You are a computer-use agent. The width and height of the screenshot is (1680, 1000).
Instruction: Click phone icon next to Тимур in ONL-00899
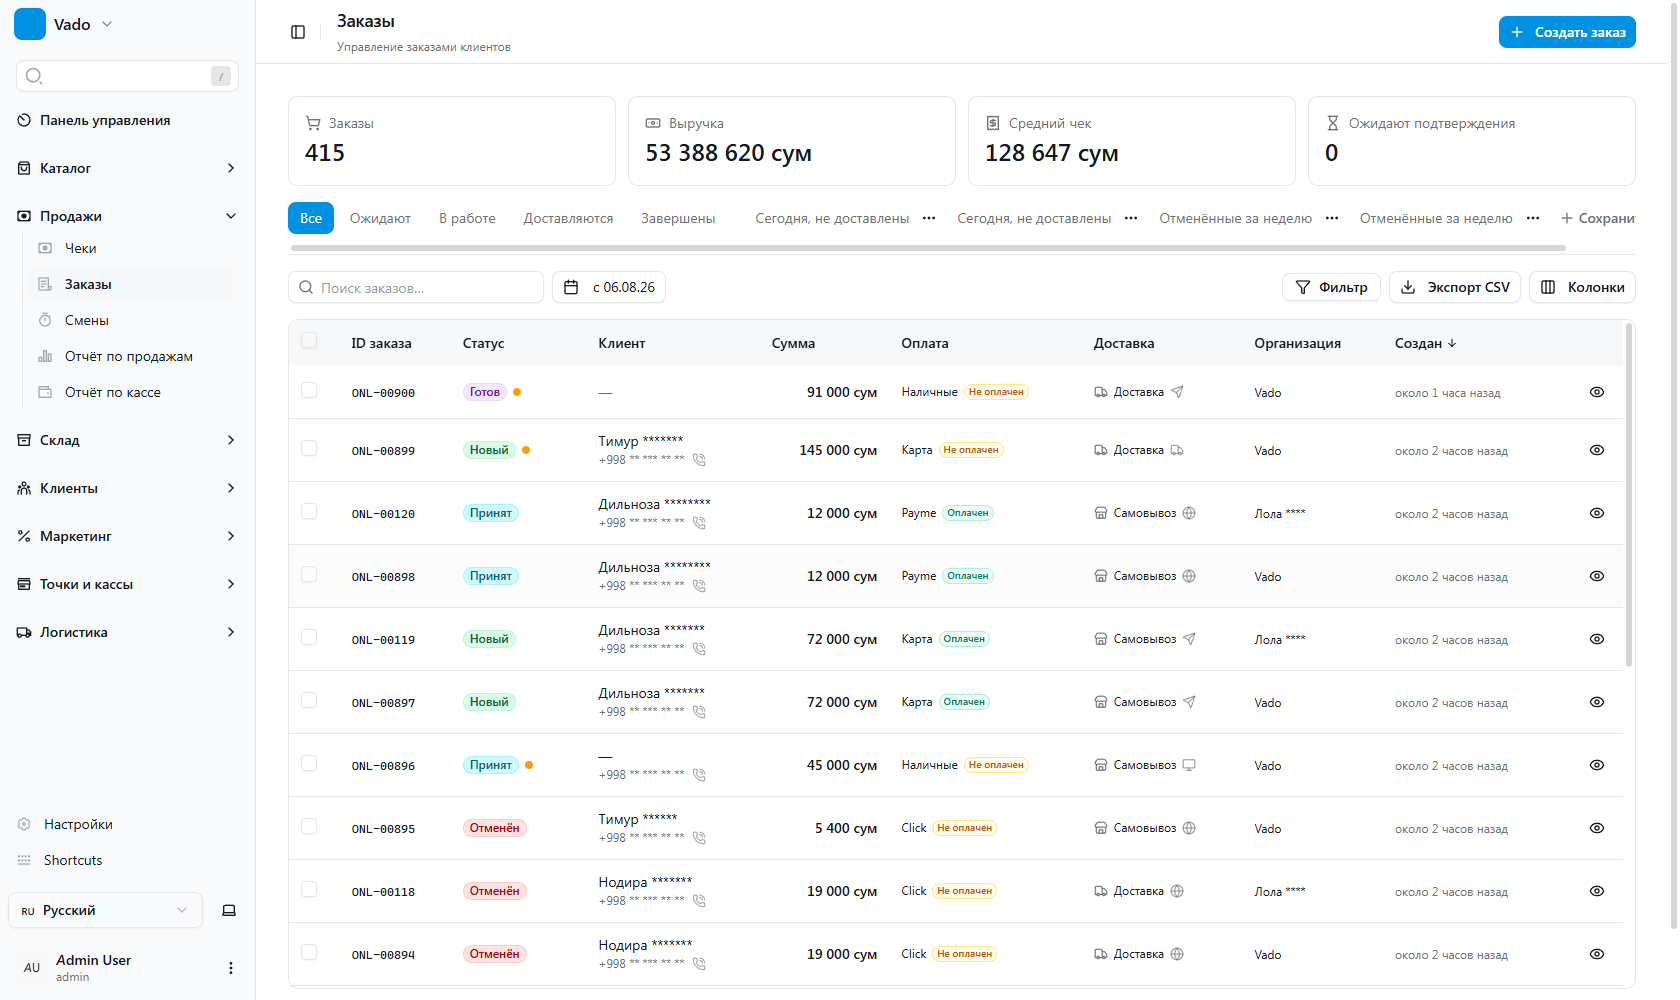pyautogui.click(x=699, y=460)
